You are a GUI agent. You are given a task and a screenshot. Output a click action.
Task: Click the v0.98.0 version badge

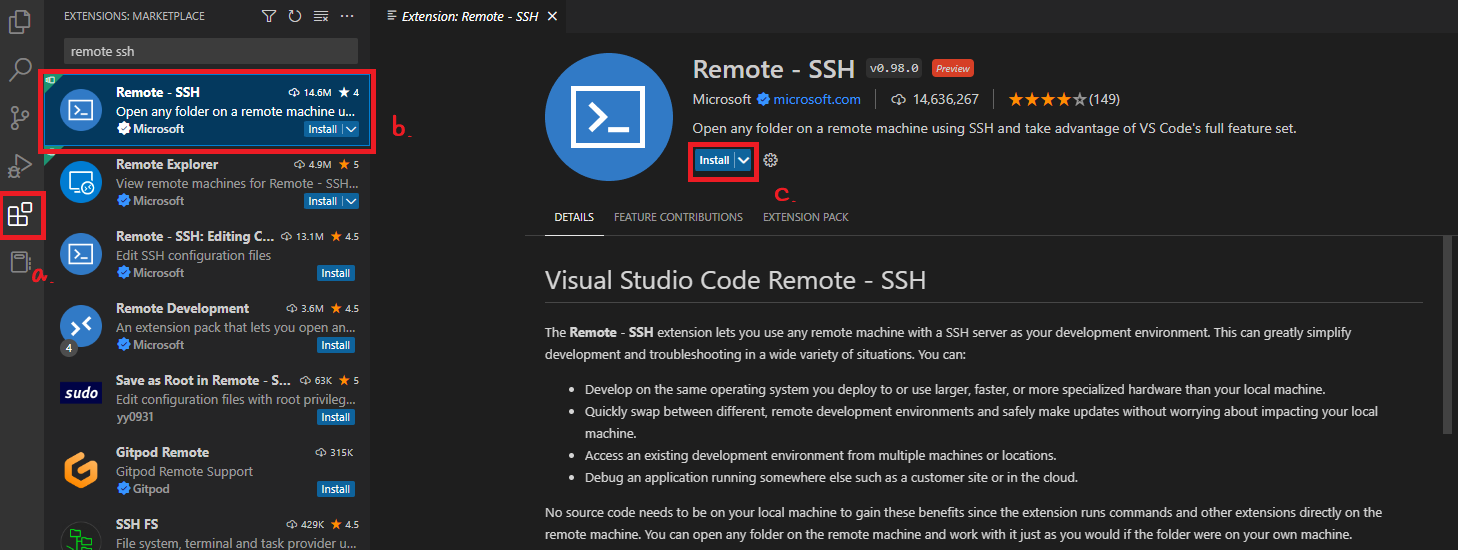click(x=895, y=69)
